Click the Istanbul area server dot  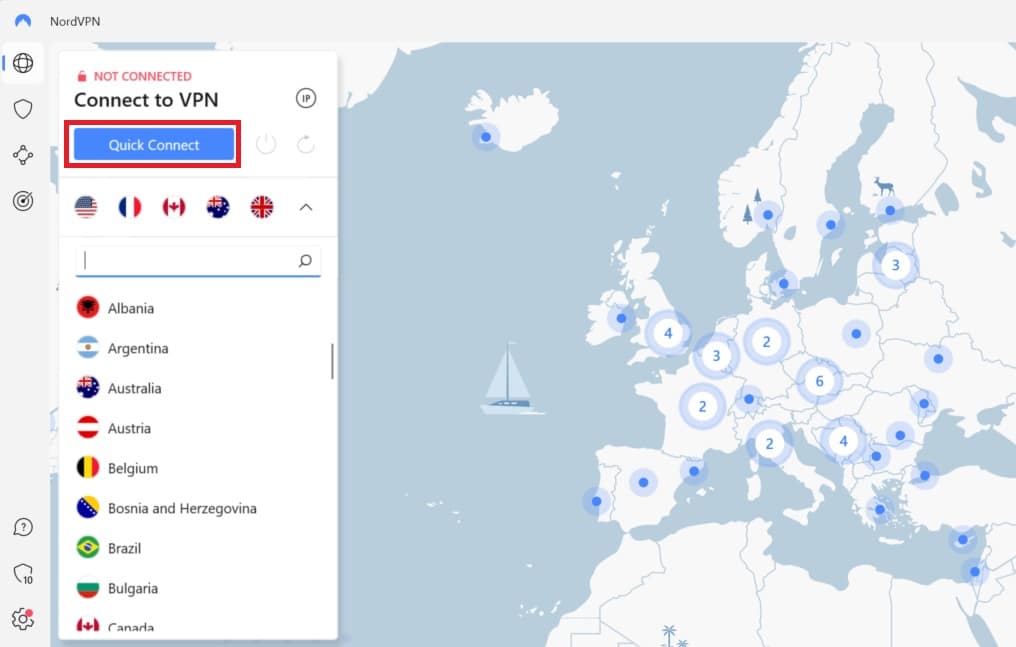pos(925,475)
